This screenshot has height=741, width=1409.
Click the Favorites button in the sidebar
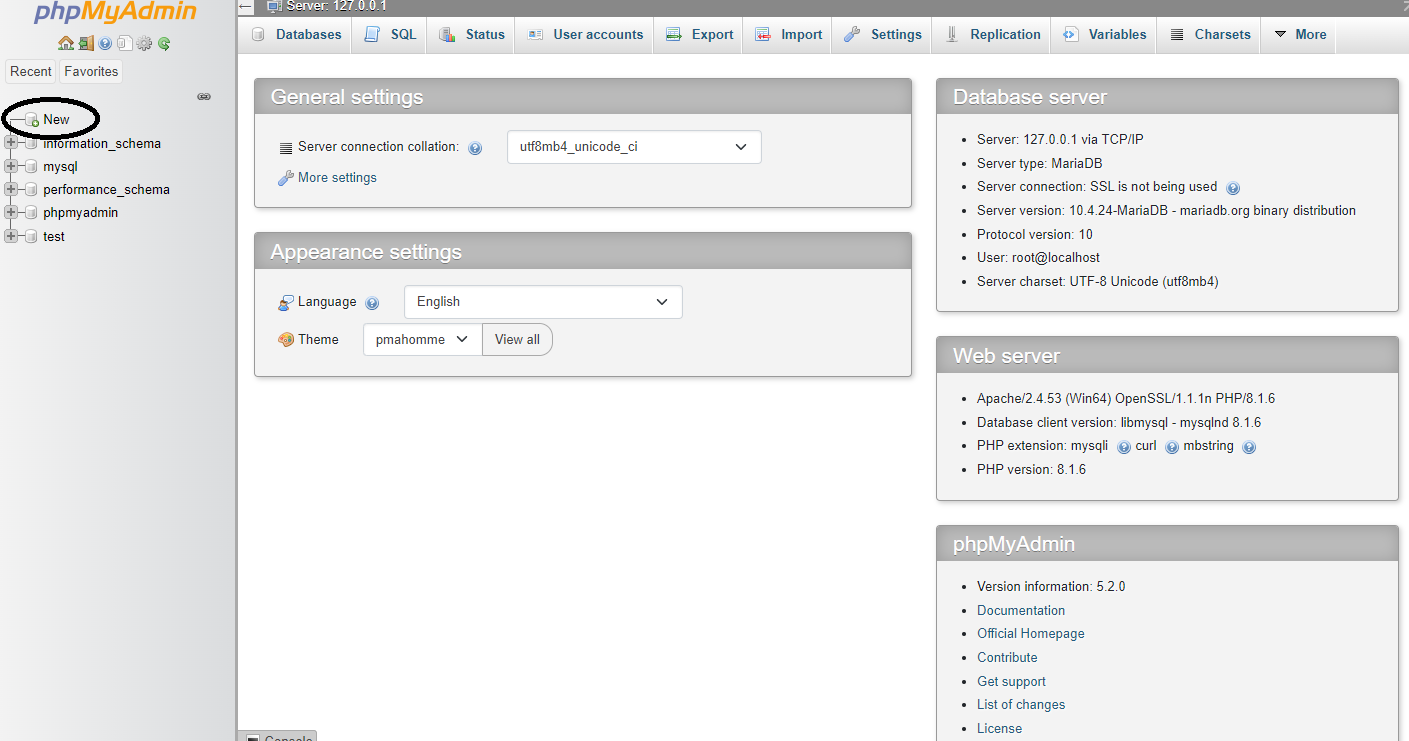(x=91, y=71)
